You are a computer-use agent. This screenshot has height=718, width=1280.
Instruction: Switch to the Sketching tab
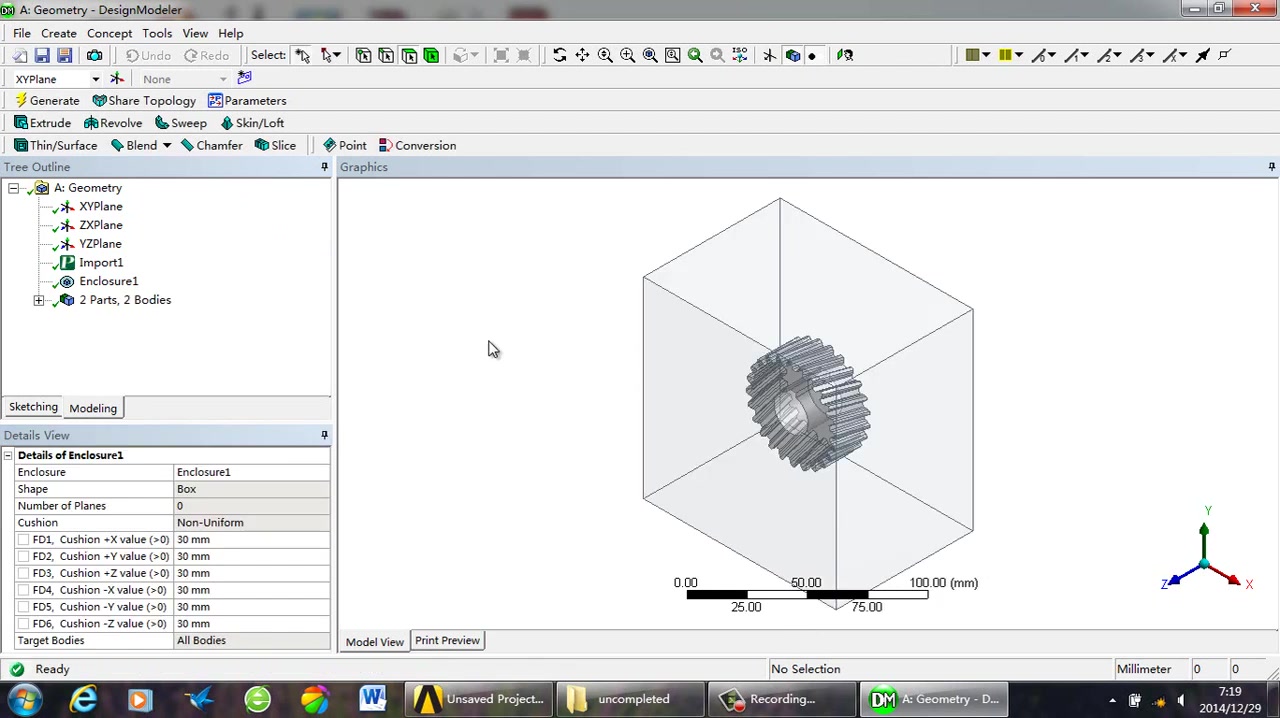pyautogui.click(x=33, y=407)
